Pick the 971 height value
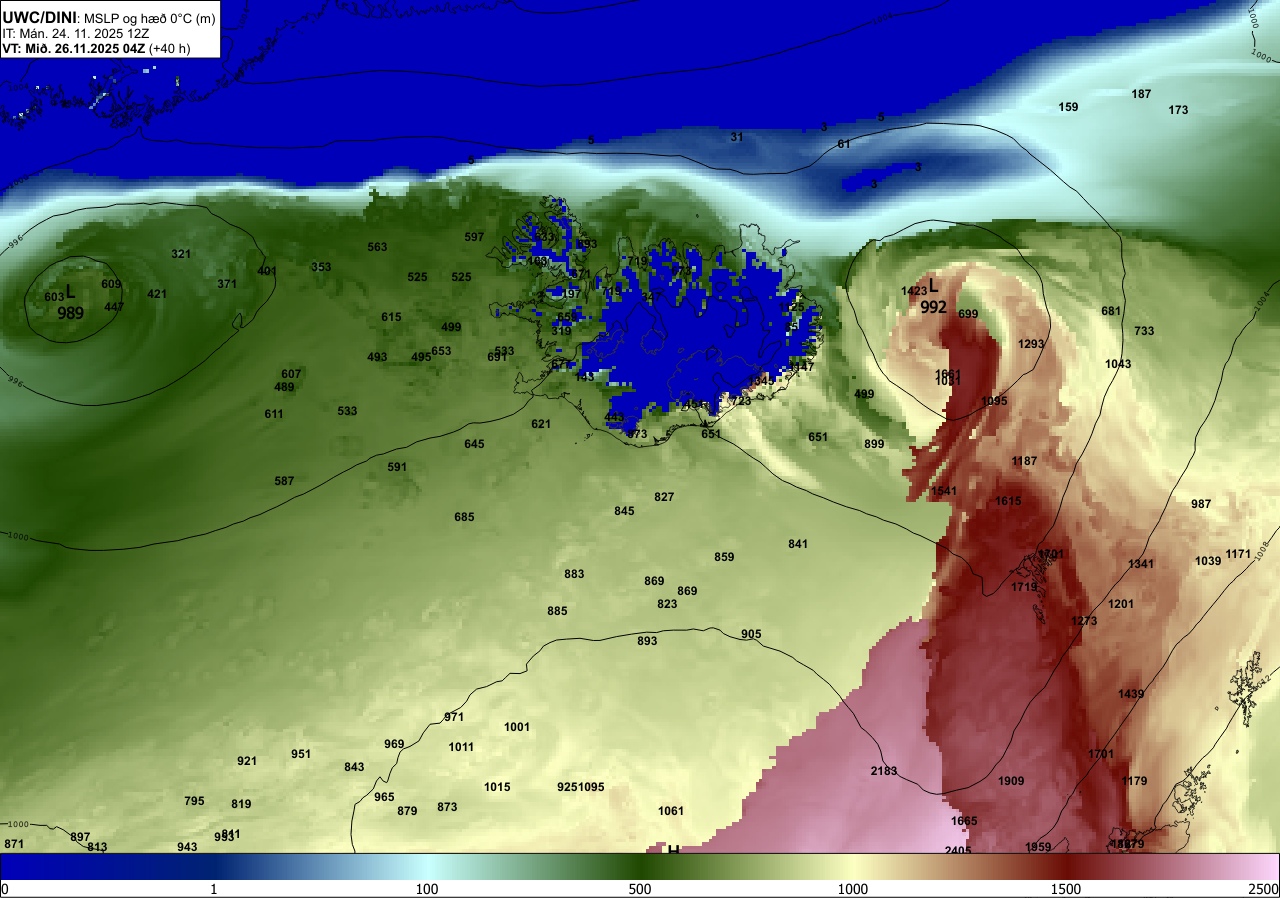 (454, 717)
